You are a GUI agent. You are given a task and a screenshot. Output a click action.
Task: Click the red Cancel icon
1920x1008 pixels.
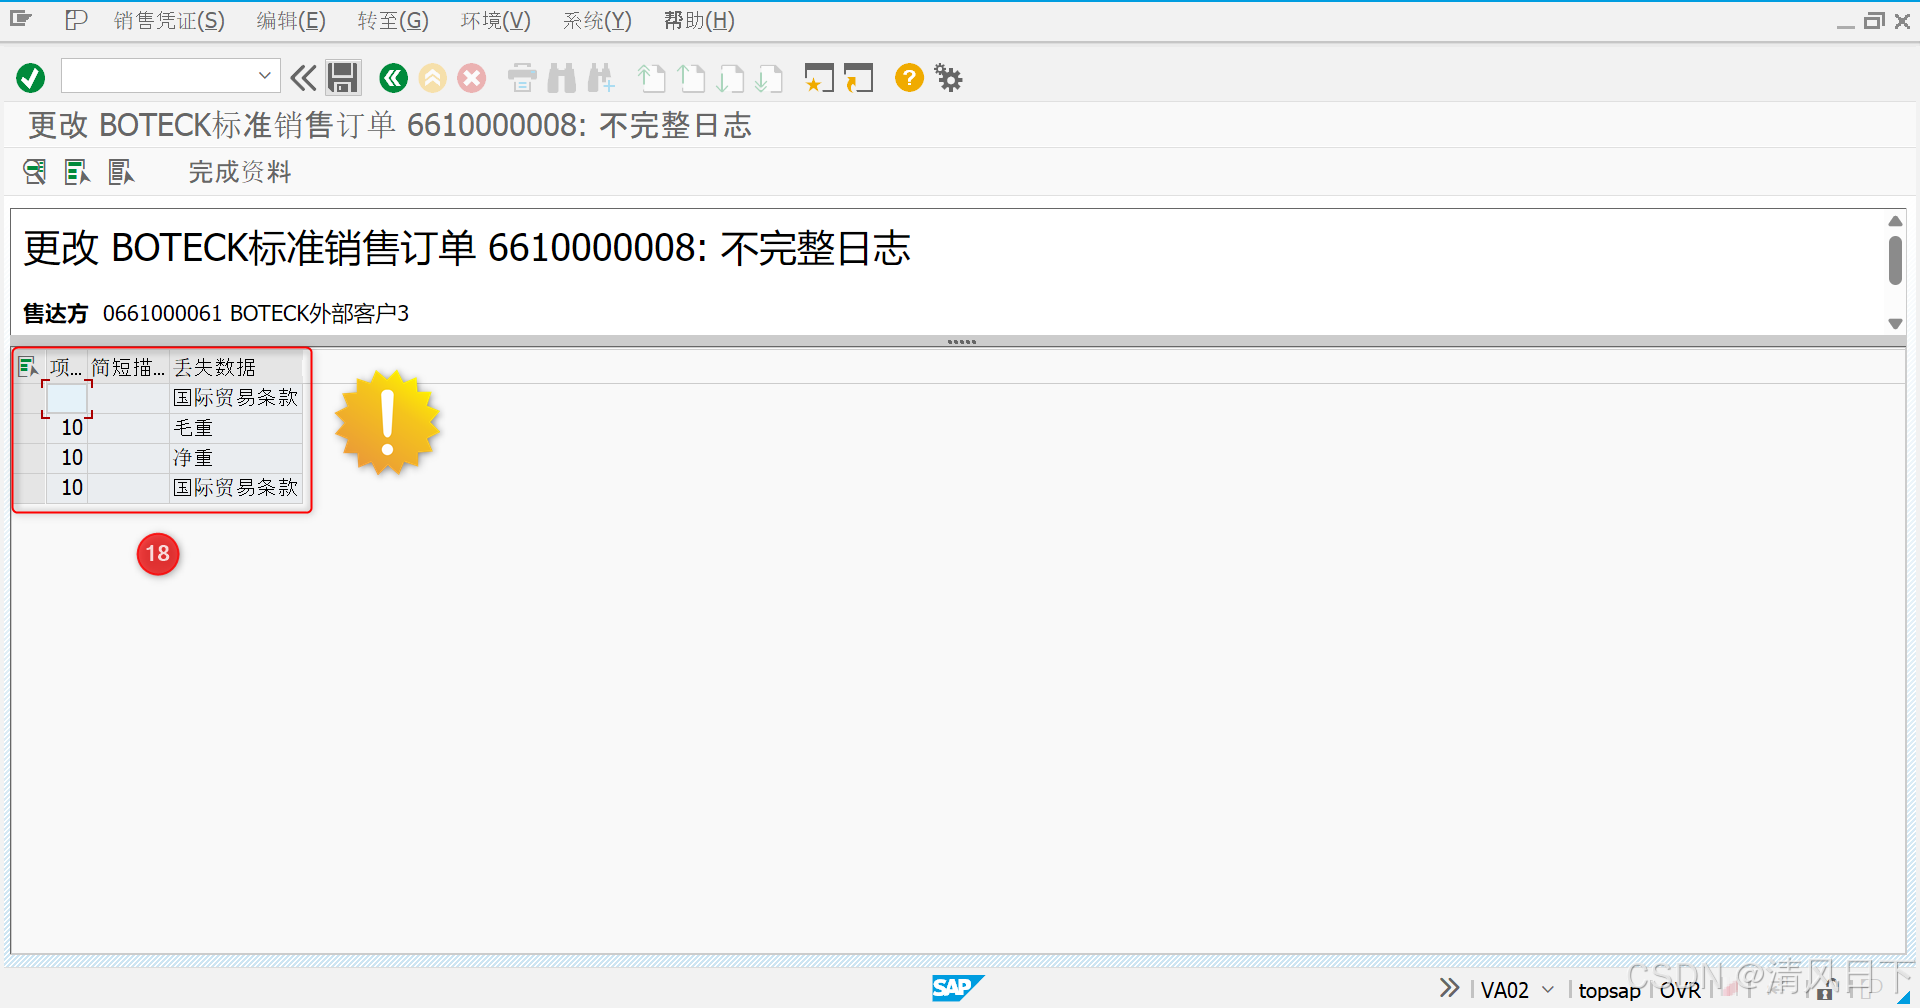(472, 78)
